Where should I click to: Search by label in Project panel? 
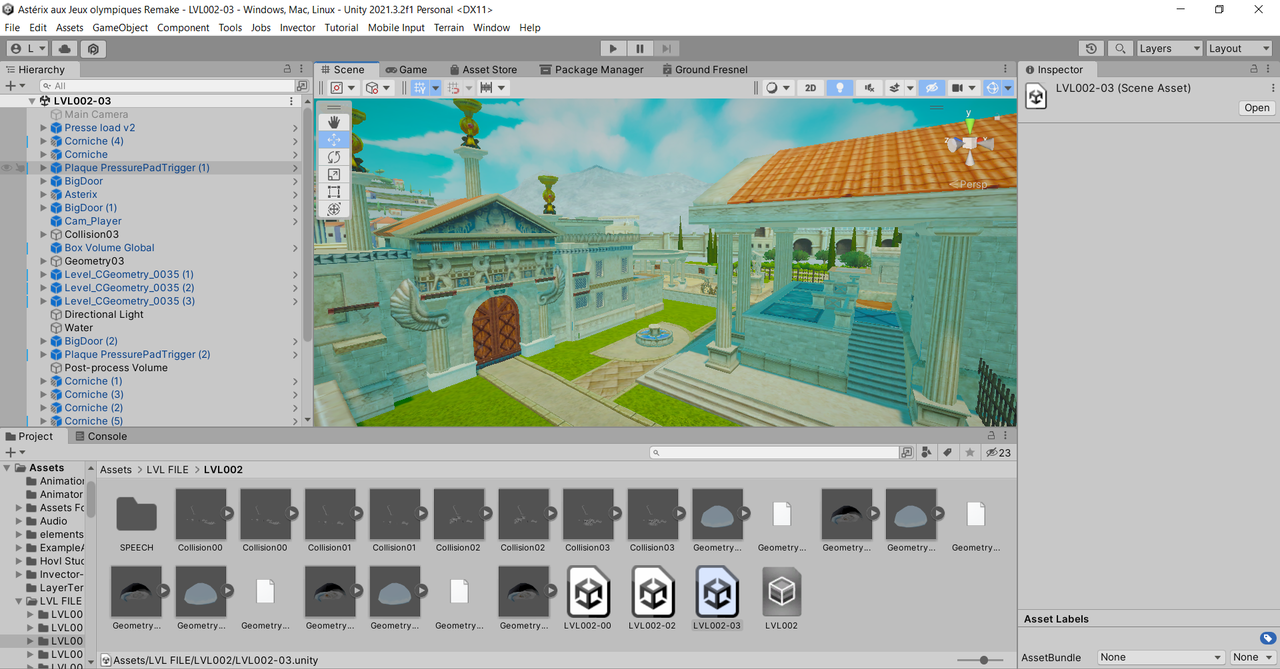pos(948,452)
